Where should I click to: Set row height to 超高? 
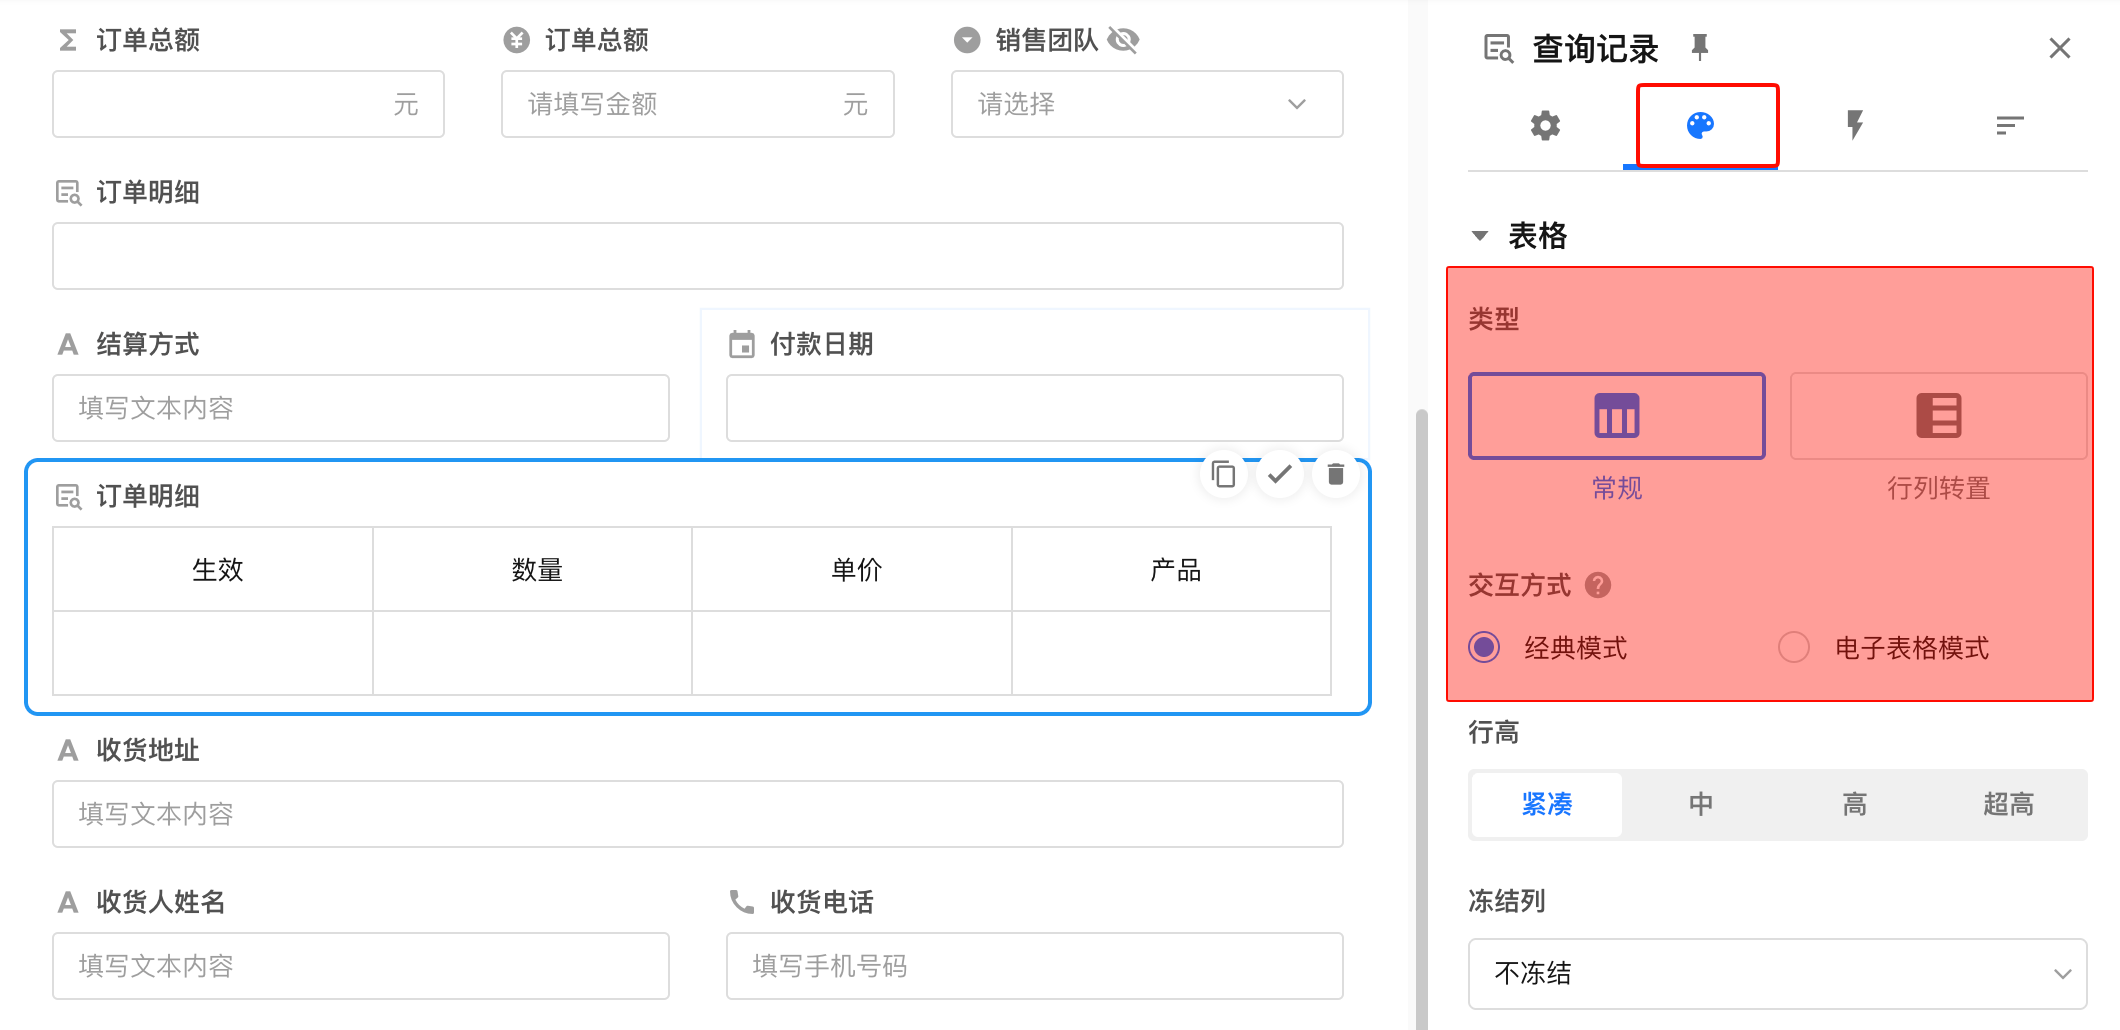(x=2008, y=805)
